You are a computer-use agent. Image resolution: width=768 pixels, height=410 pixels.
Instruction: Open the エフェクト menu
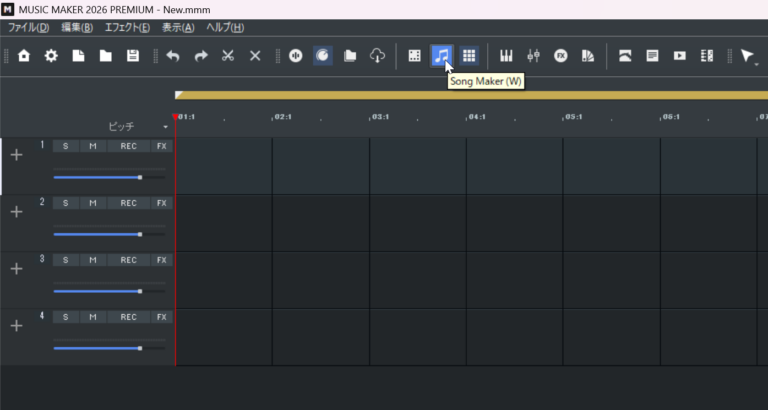tap(127, 27)
